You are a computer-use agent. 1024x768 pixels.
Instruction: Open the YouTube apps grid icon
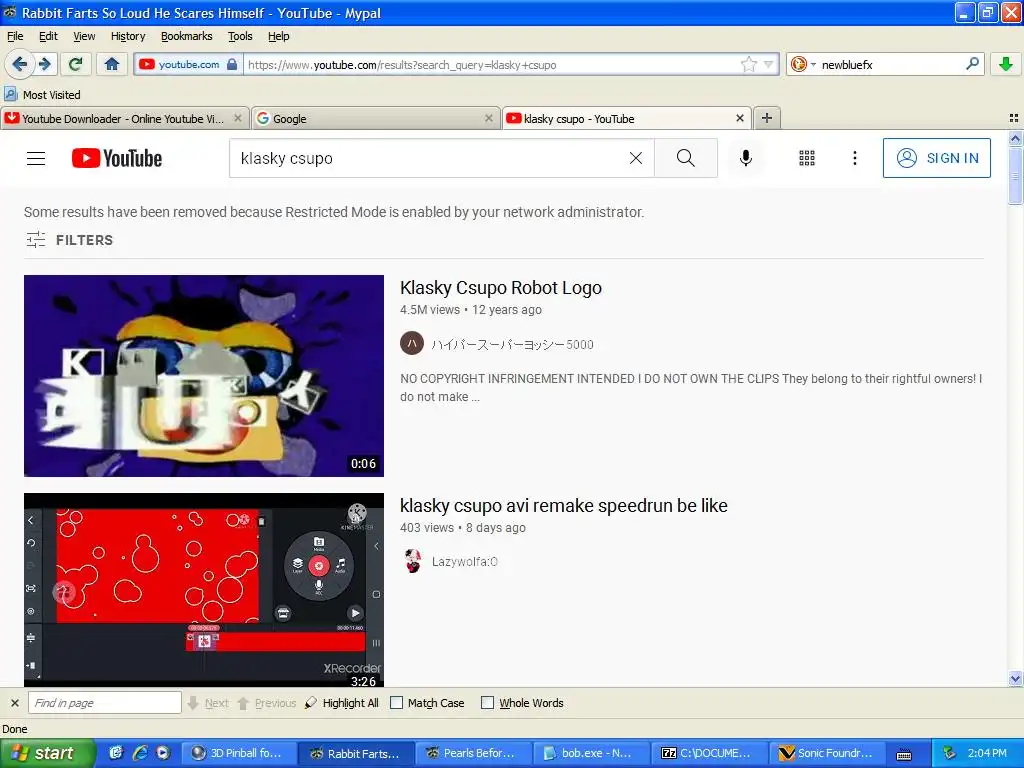coord(807,158)
